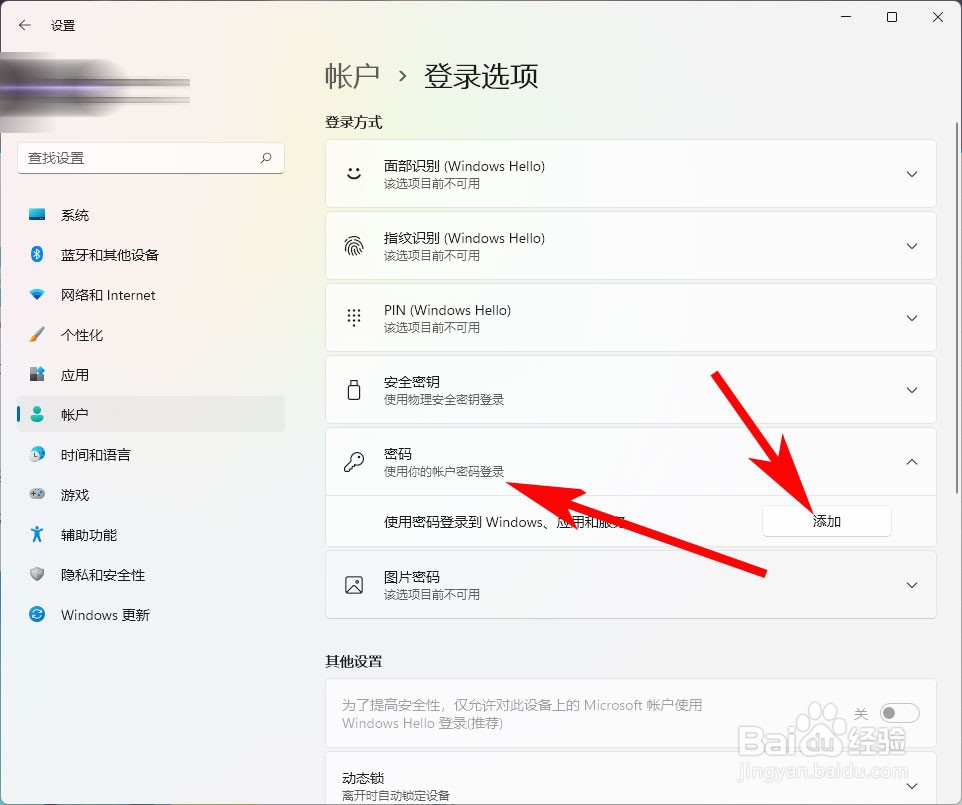The image size is (962, 805).
Task: Click the Bluetooth icon in sidebar
Action: tap(37, 254)
